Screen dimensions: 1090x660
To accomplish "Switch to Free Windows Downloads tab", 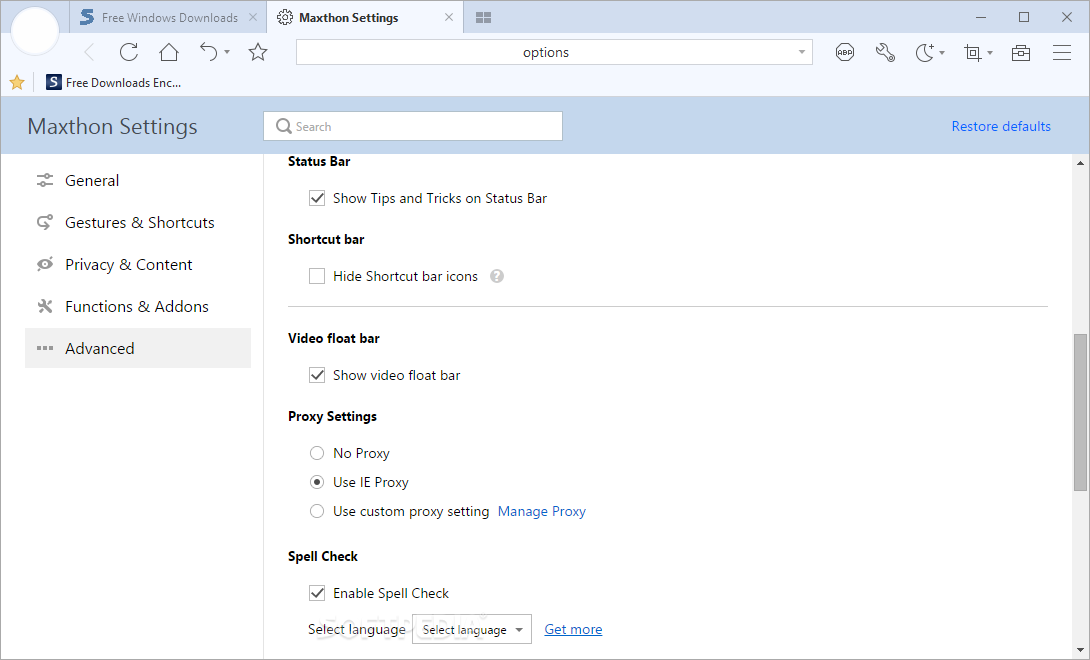I will coord(168,17).
